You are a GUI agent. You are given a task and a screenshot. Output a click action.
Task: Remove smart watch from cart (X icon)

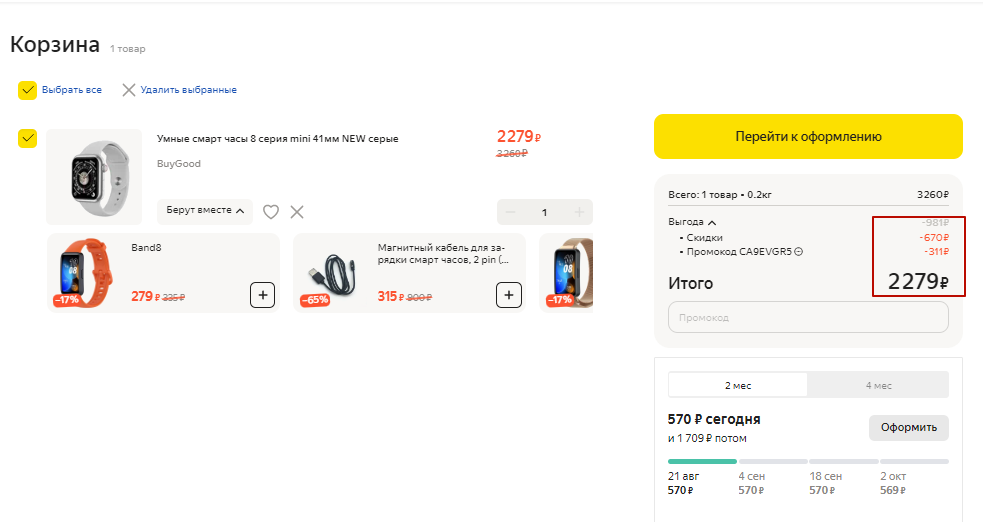coord(297,212)
